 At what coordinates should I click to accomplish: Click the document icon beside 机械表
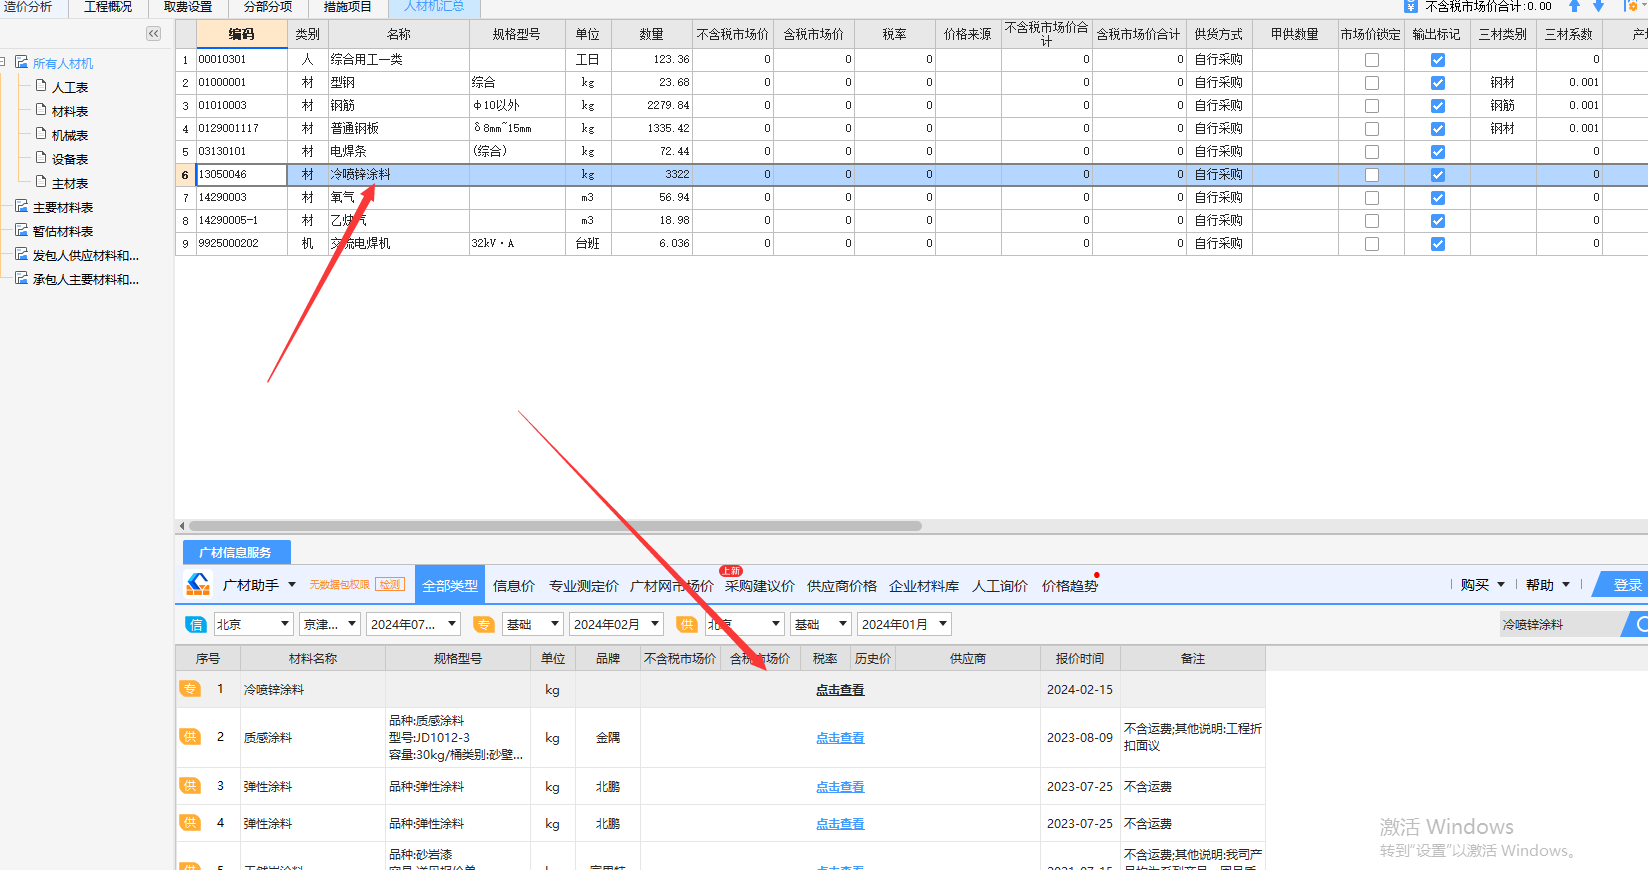point(41,134)
